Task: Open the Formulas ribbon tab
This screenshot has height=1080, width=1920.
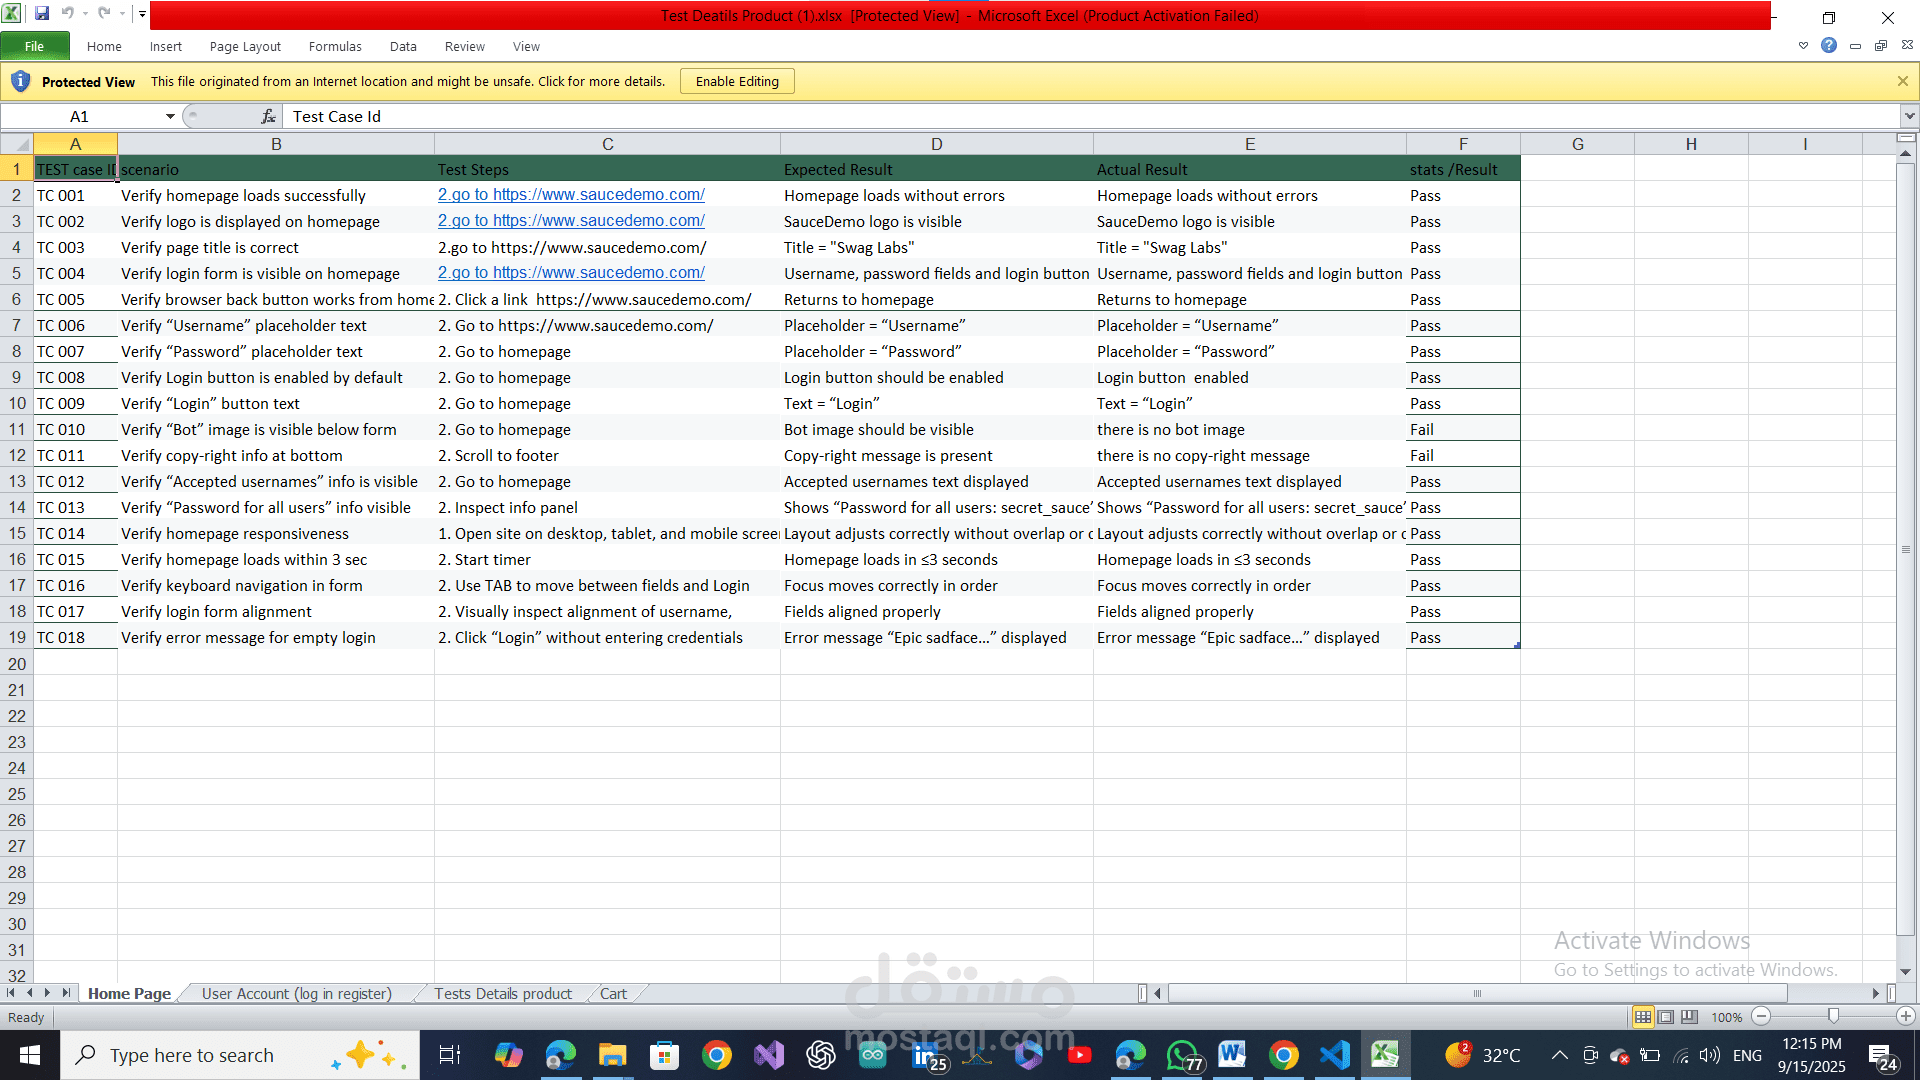Action: pos(335,46)
